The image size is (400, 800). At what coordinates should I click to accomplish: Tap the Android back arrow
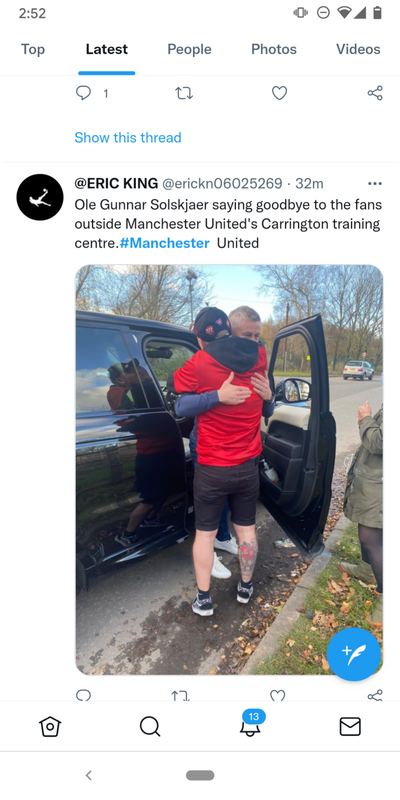click(88, 775)
